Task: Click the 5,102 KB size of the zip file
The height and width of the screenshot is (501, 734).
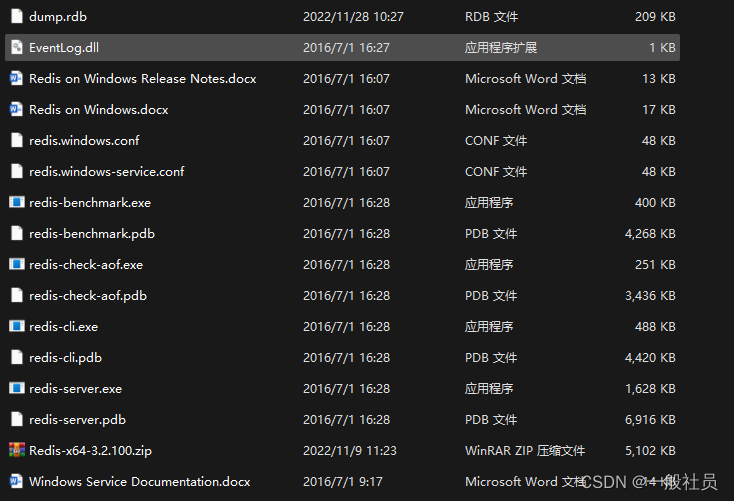Action: pyautogui.click(x=650, y=450)
